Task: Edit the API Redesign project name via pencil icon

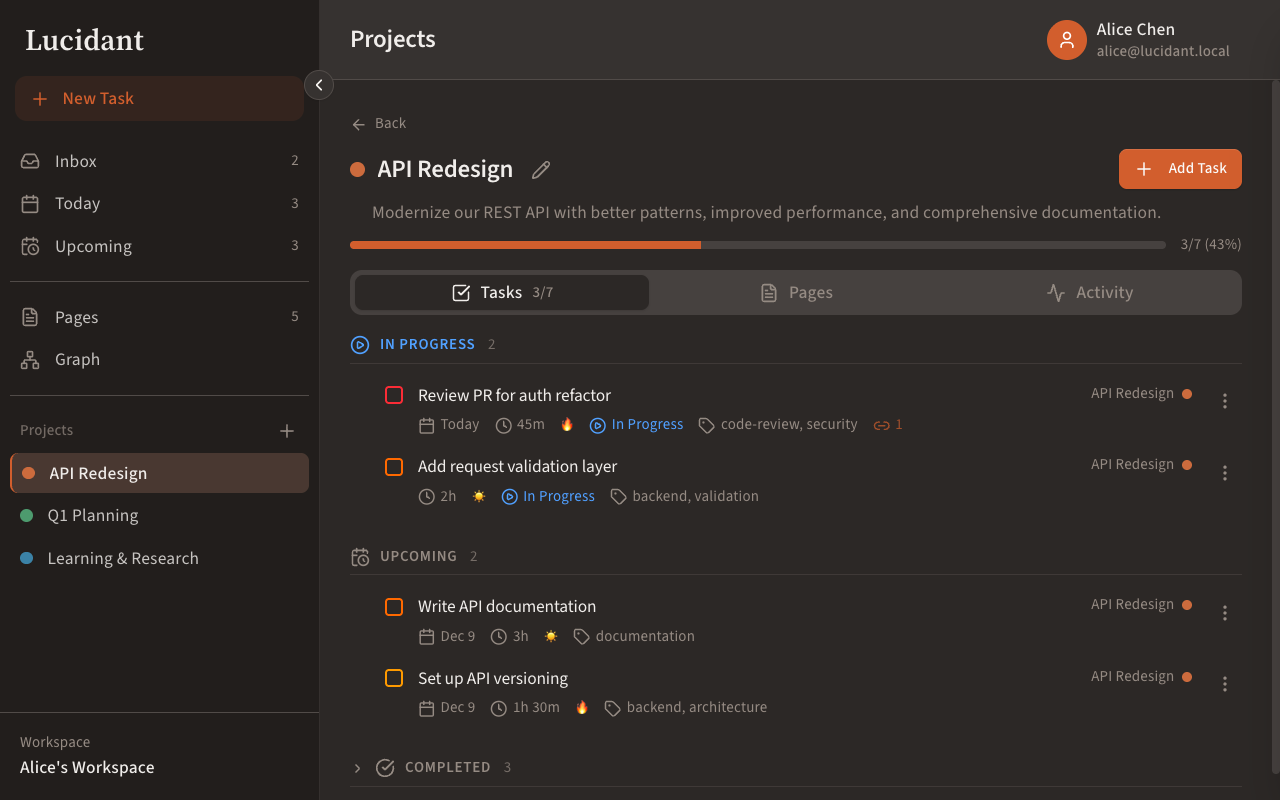Action: click(540, 169)
